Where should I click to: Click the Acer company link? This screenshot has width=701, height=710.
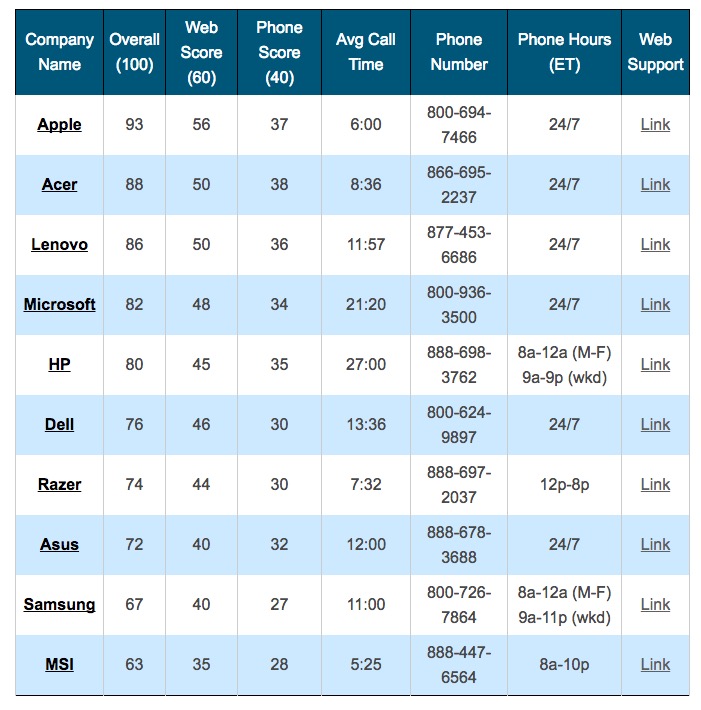59,185
